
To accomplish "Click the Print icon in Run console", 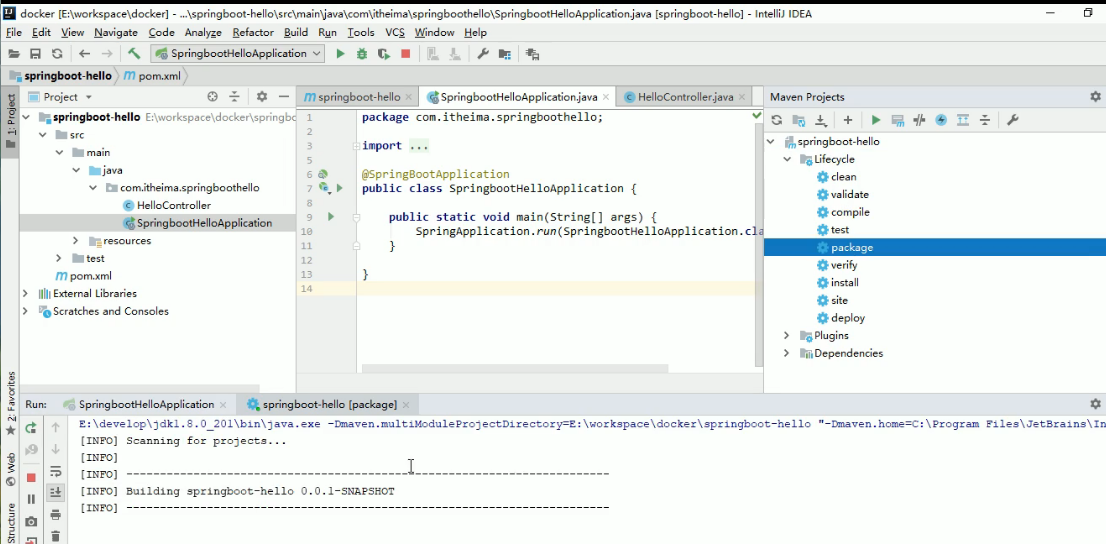I will coord(56,515).
